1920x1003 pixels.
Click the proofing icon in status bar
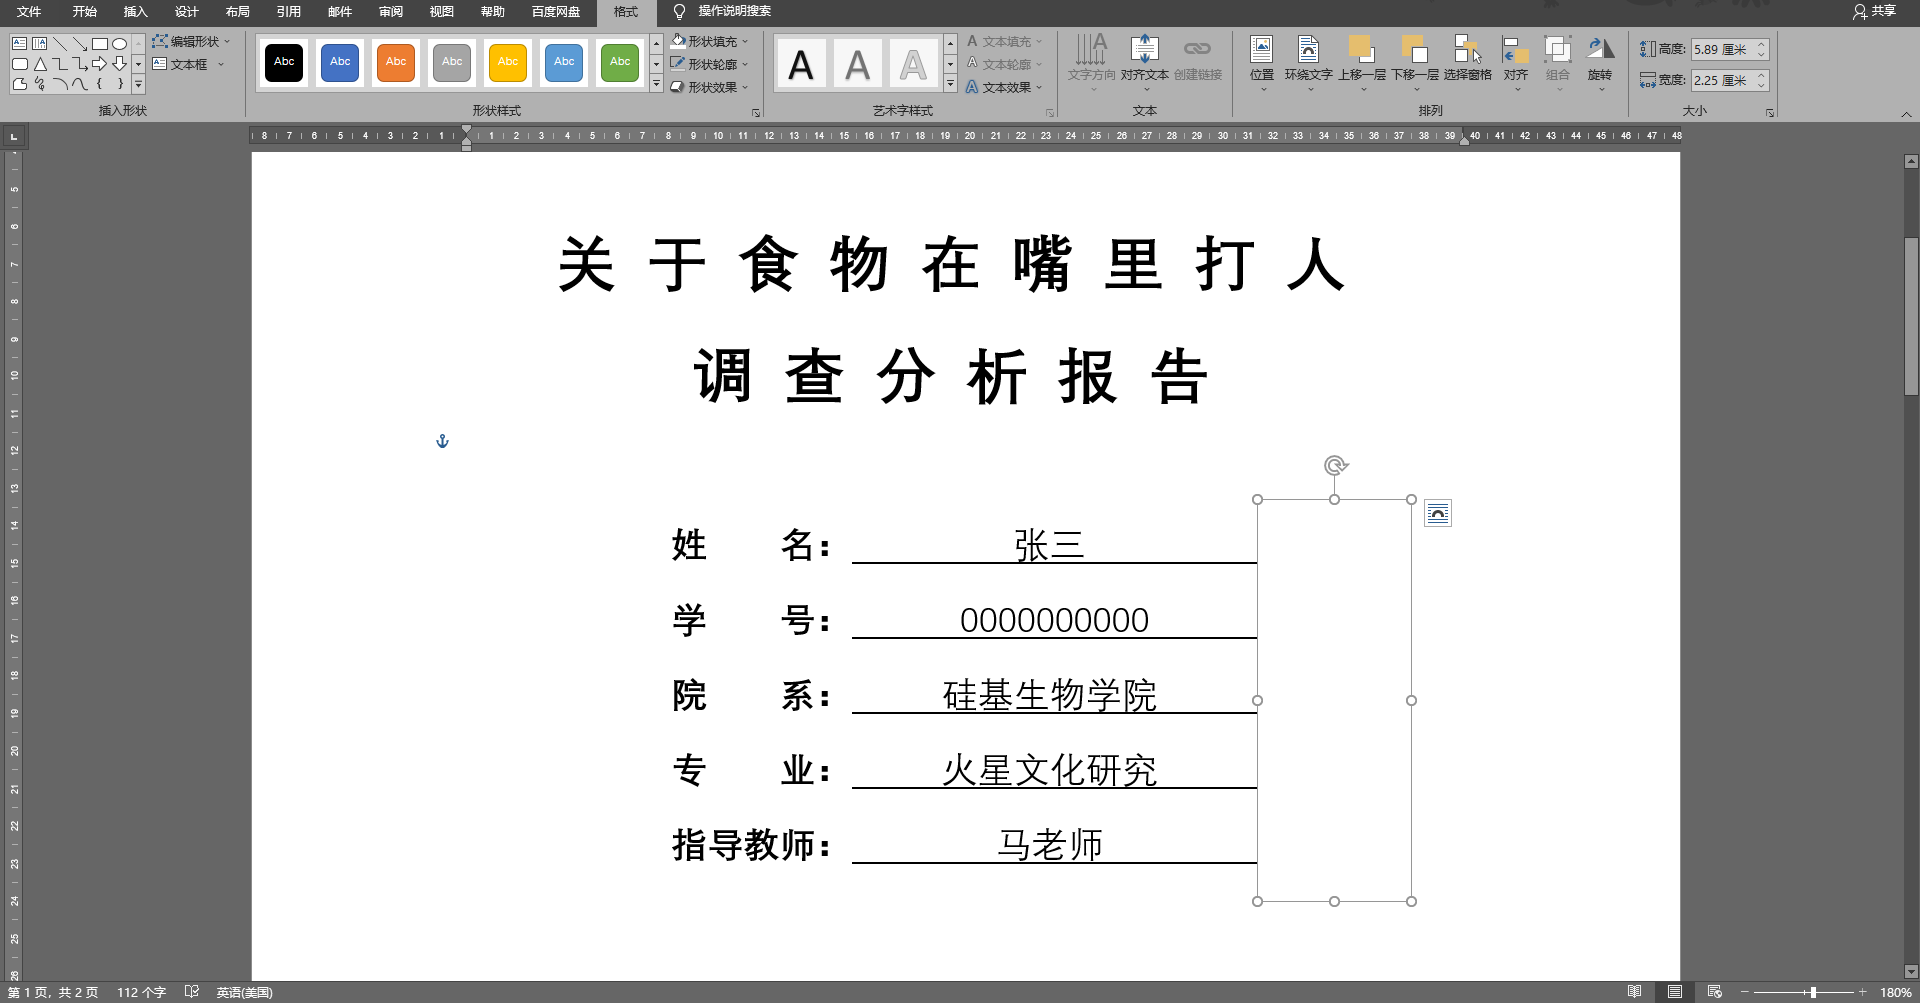click(x=192, y=992)
